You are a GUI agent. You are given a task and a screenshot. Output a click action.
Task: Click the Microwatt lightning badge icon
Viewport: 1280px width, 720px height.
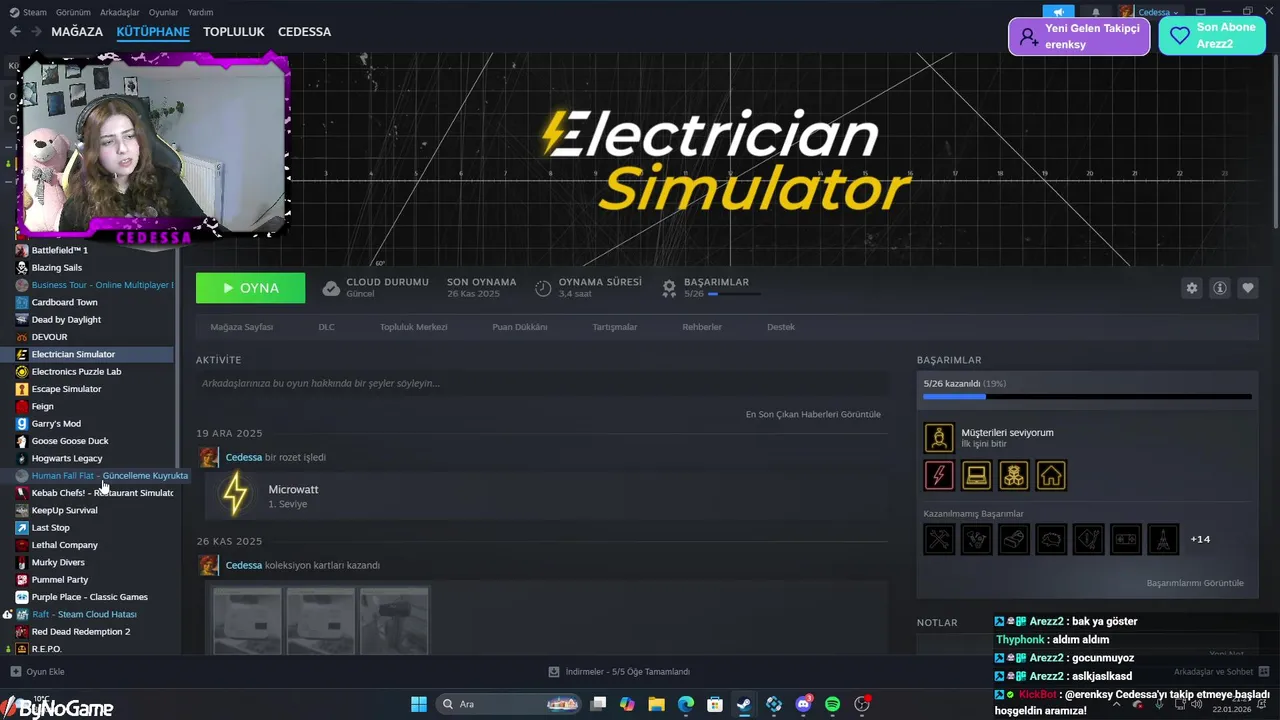(x=235, y=495)
